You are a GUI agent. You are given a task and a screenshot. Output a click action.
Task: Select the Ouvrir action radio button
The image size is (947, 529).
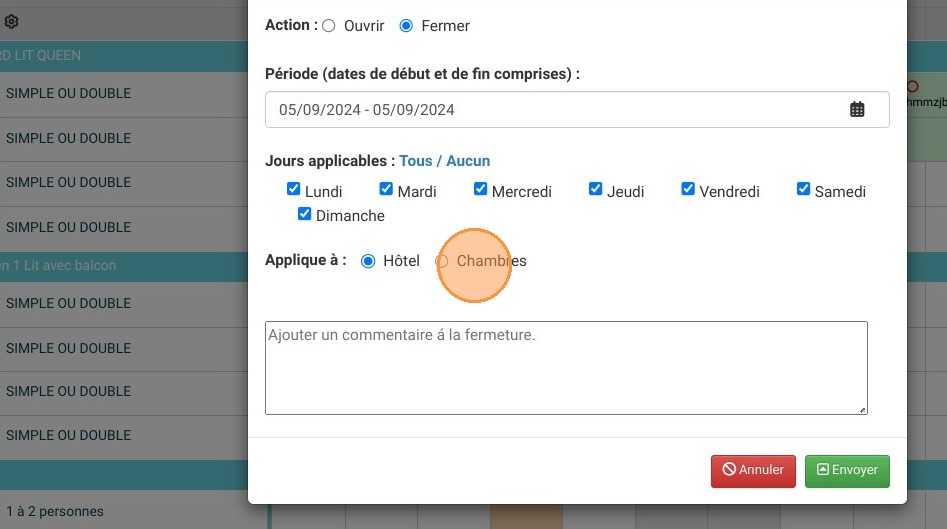coord(329,26)
